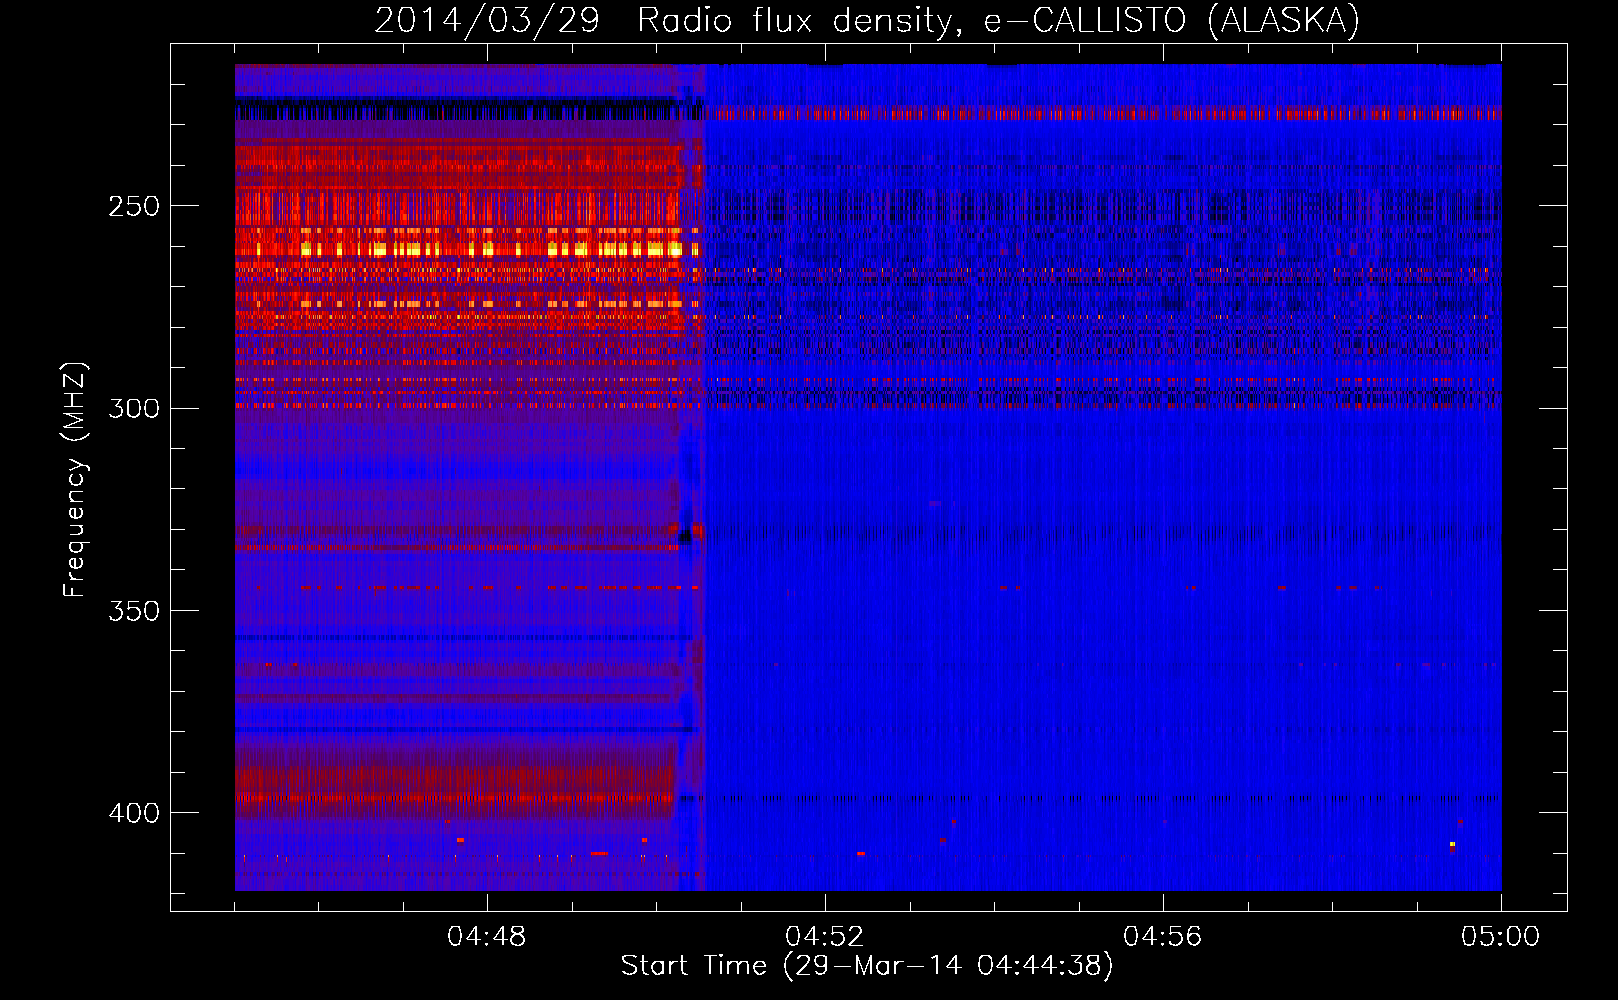
Task: Click the '05:00' time tick label
Action: coord(1501,936)
